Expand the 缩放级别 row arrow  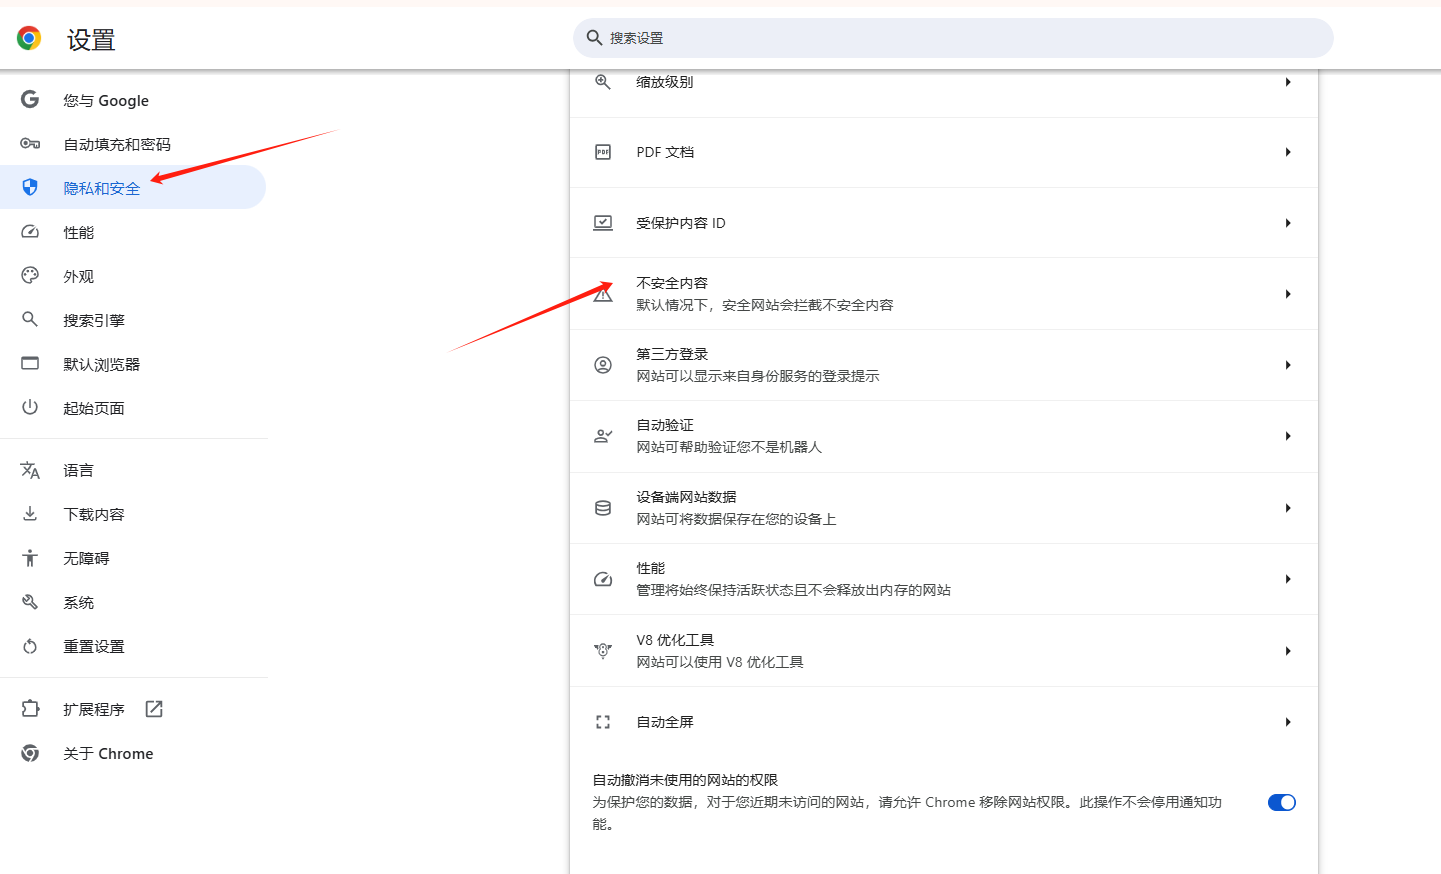pos(1288,82)
